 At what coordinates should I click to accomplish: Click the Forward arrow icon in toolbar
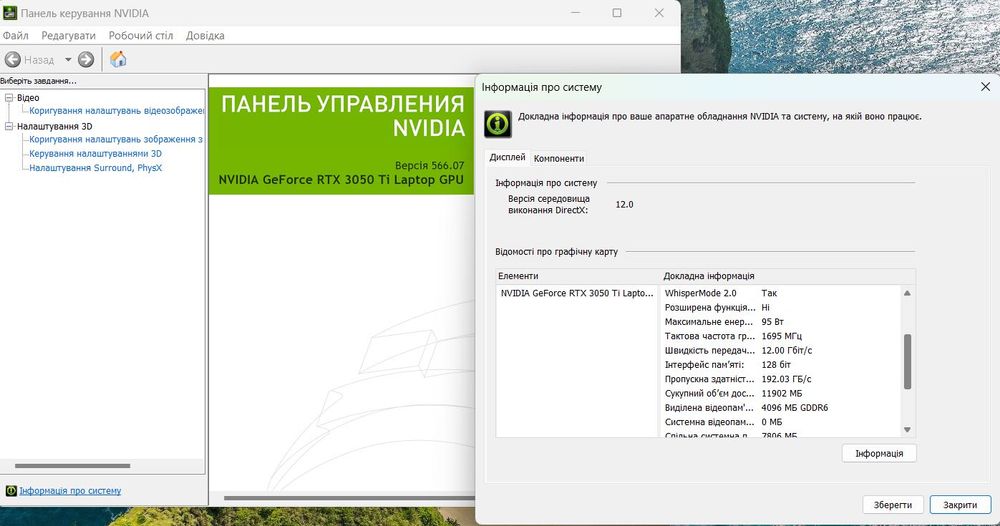(x=86, y=60)
